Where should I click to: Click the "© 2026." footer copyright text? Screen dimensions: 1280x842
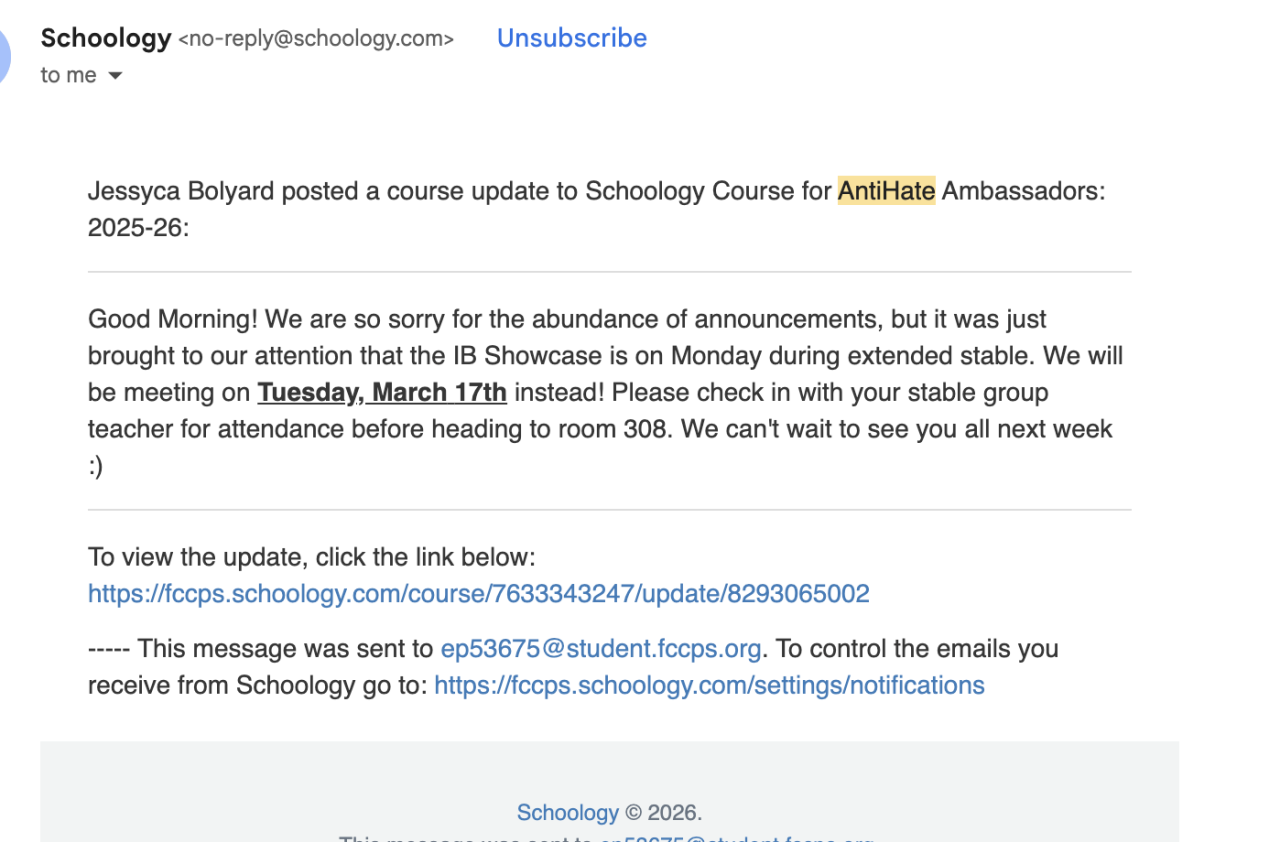pyautogui.click(x=663, y=813)
